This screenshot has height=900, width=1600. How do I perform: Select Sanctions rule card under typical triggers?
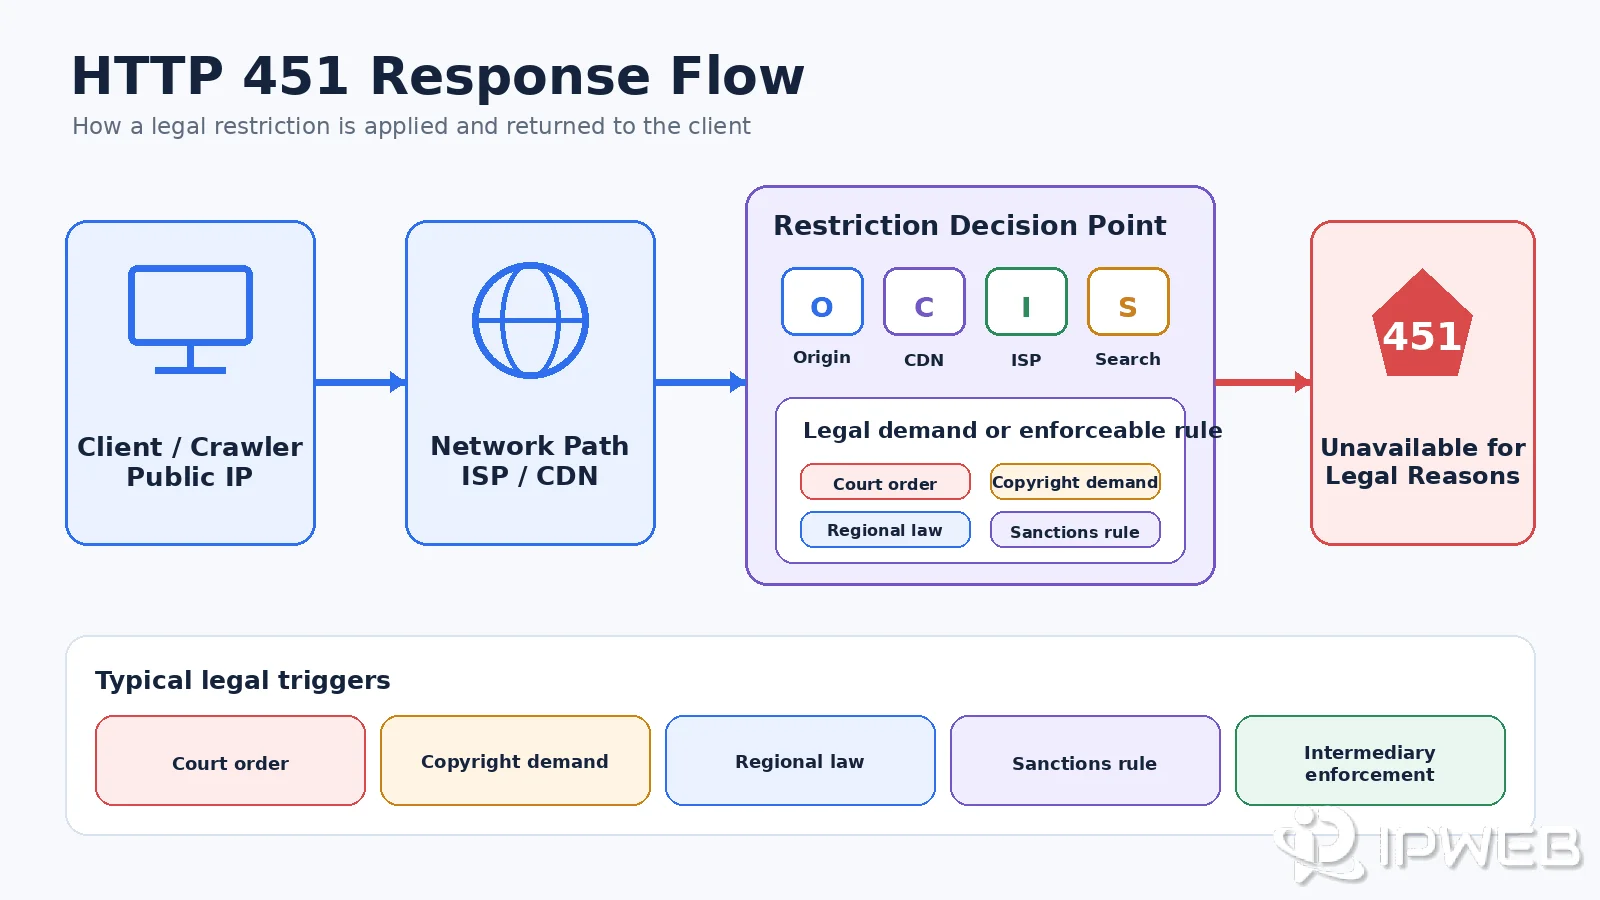tap(1085, 761)
